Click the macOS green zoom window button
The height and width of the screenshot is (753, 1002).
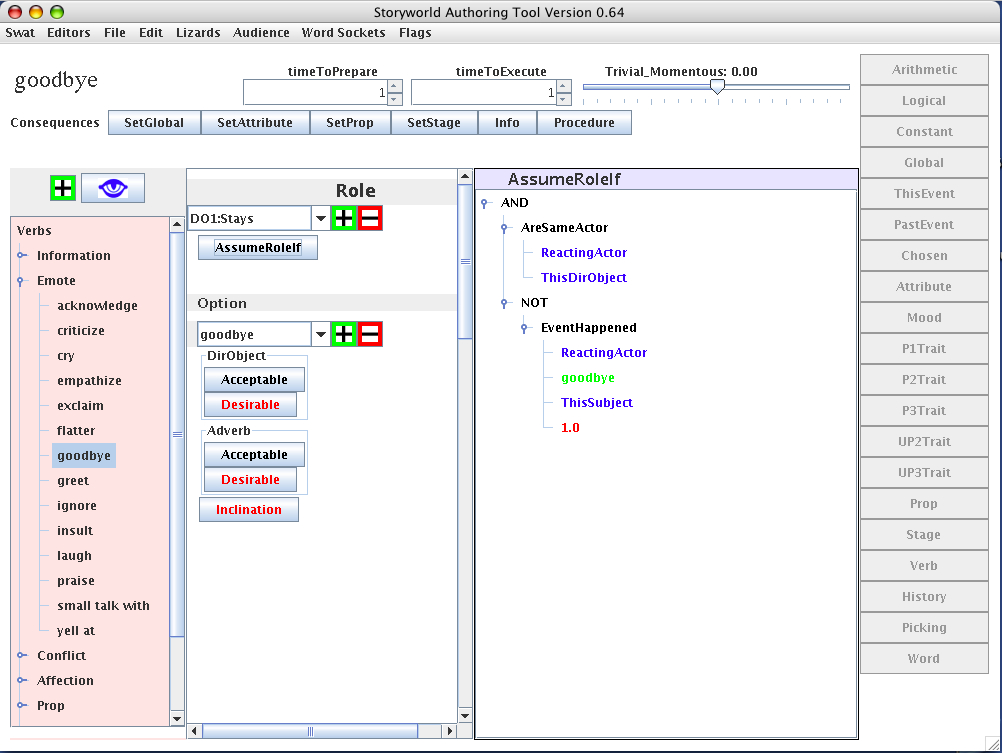click(x=56, y=12)
